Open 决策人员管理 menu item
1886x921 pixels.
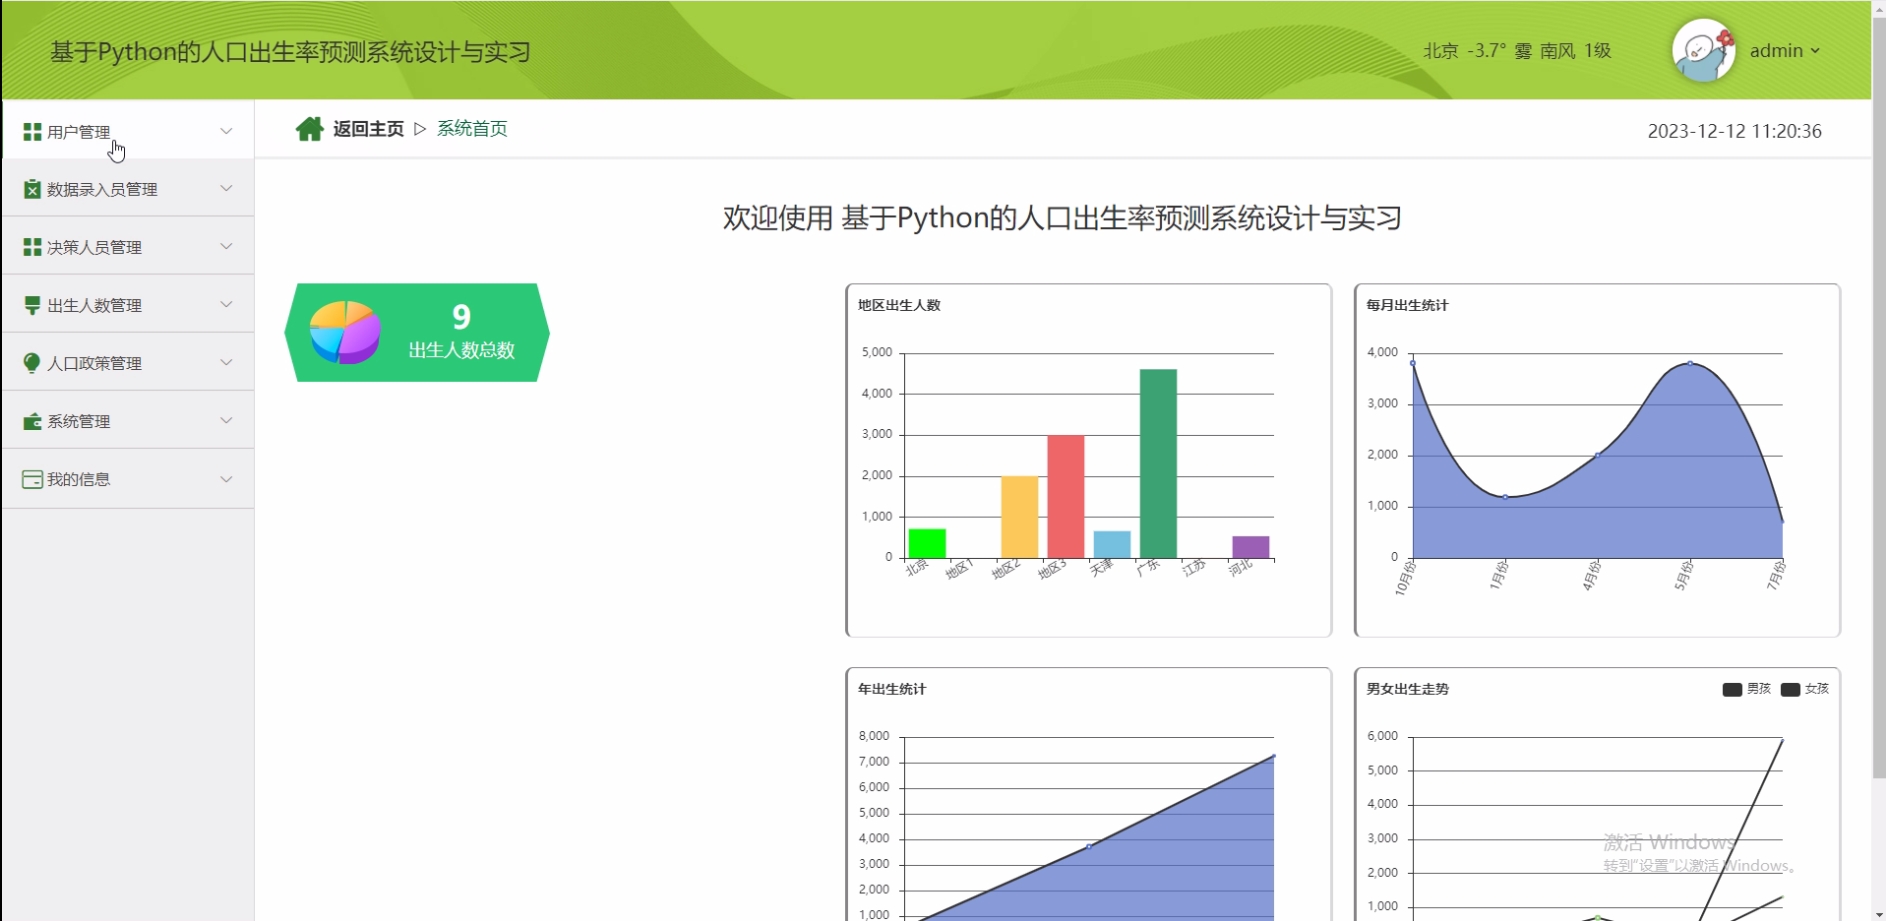pos(128,246)
